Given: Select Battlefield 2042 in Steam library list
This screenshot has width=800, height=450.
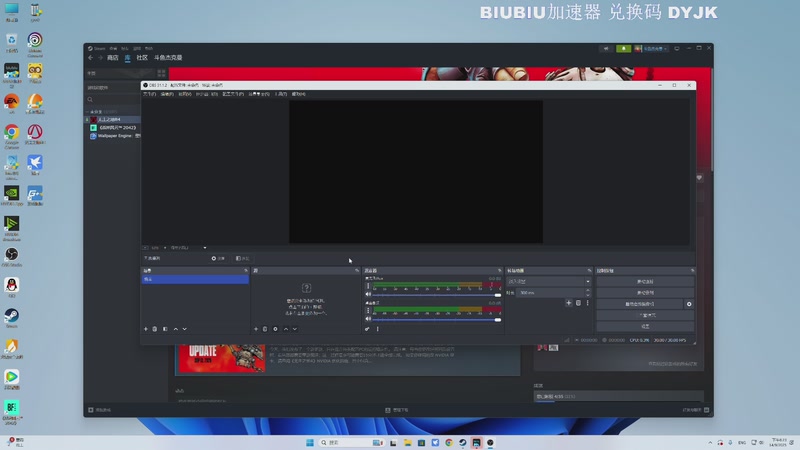Looking at the screenshot, I should pos(114,128).
